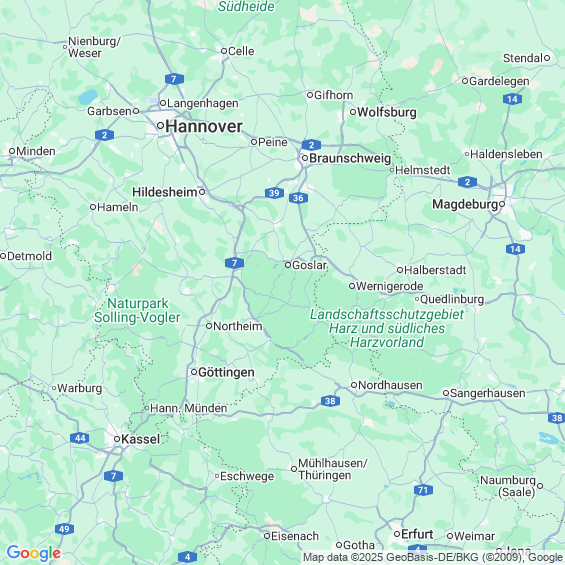Click the A39 highway shield

274,193
